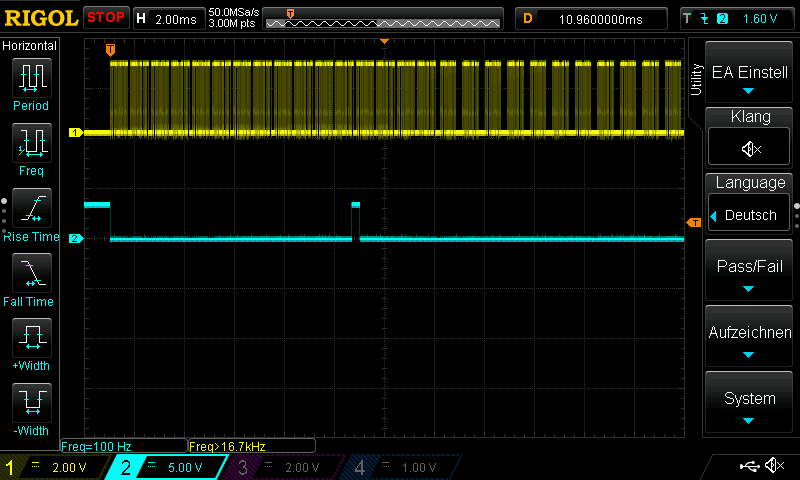Viewport: 800px width, 480px height.
Task: Select the Period measurement icon
Action: 32,78
